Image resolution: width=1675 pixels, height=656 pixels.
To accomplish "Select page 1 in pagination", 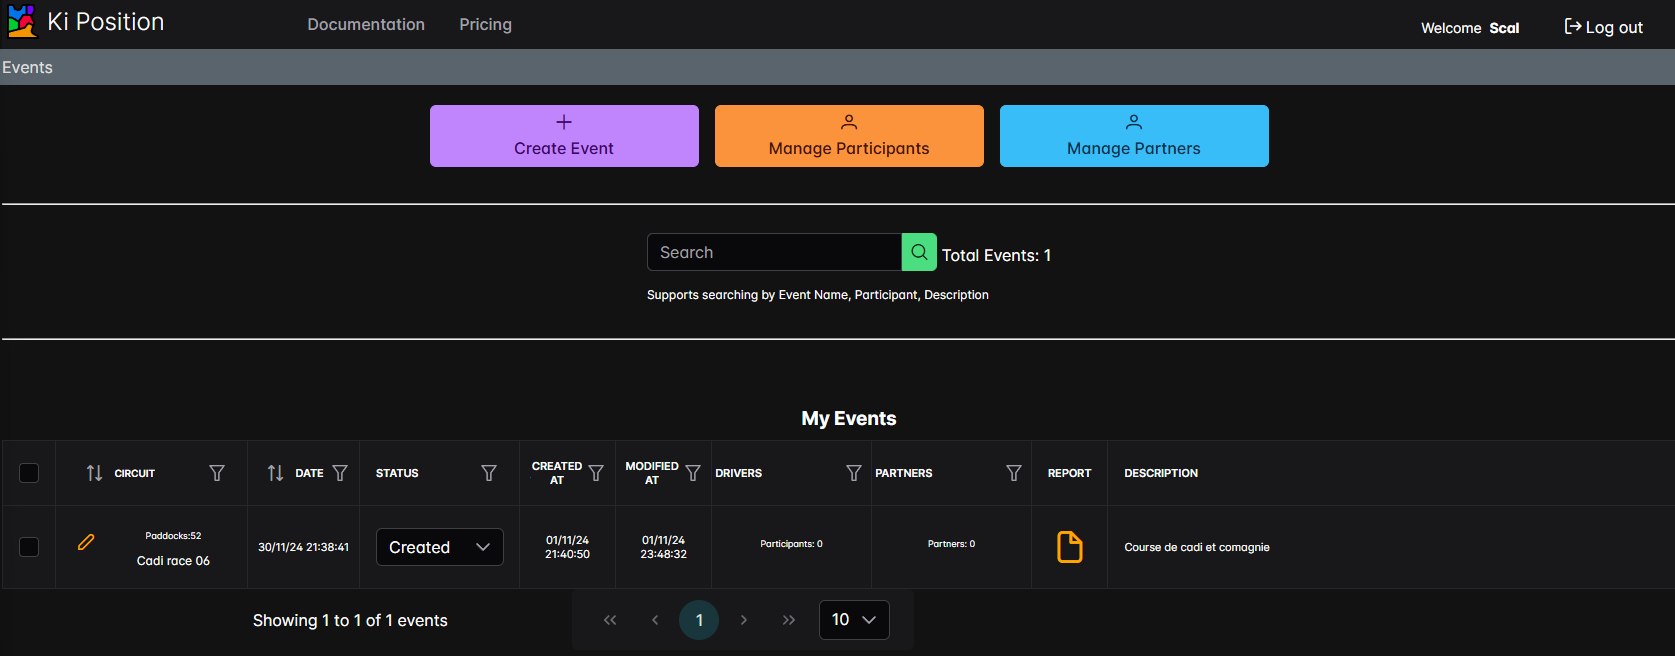I will (699, 620).
